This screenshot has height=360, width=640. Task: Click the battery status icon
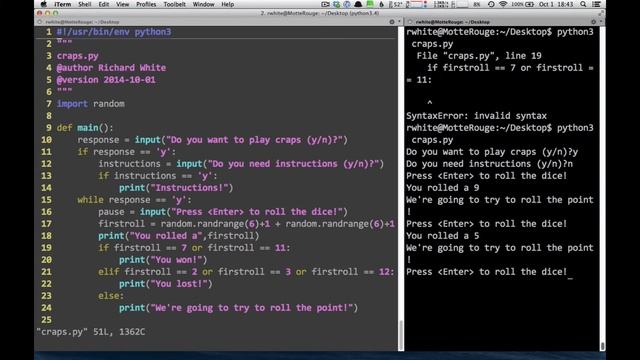click(x=529, y=4)
